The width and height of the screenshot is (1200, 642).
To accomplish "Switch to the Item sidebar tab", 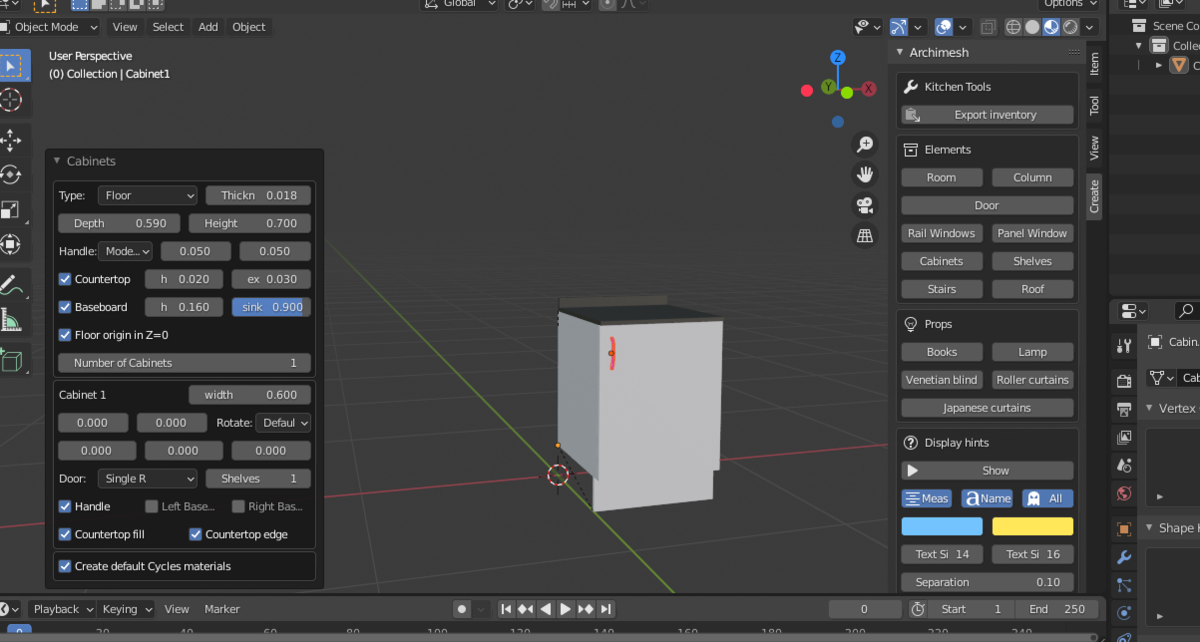I will click(x=1094, y=64).
